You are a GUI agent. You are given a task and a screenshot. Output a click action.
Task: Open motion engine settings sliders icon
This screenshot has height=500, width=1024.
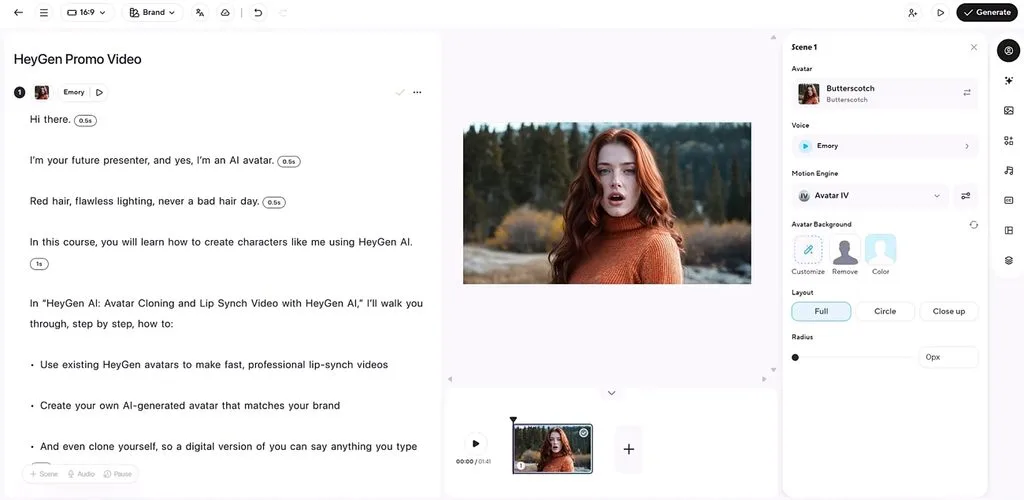click(966, 196)
